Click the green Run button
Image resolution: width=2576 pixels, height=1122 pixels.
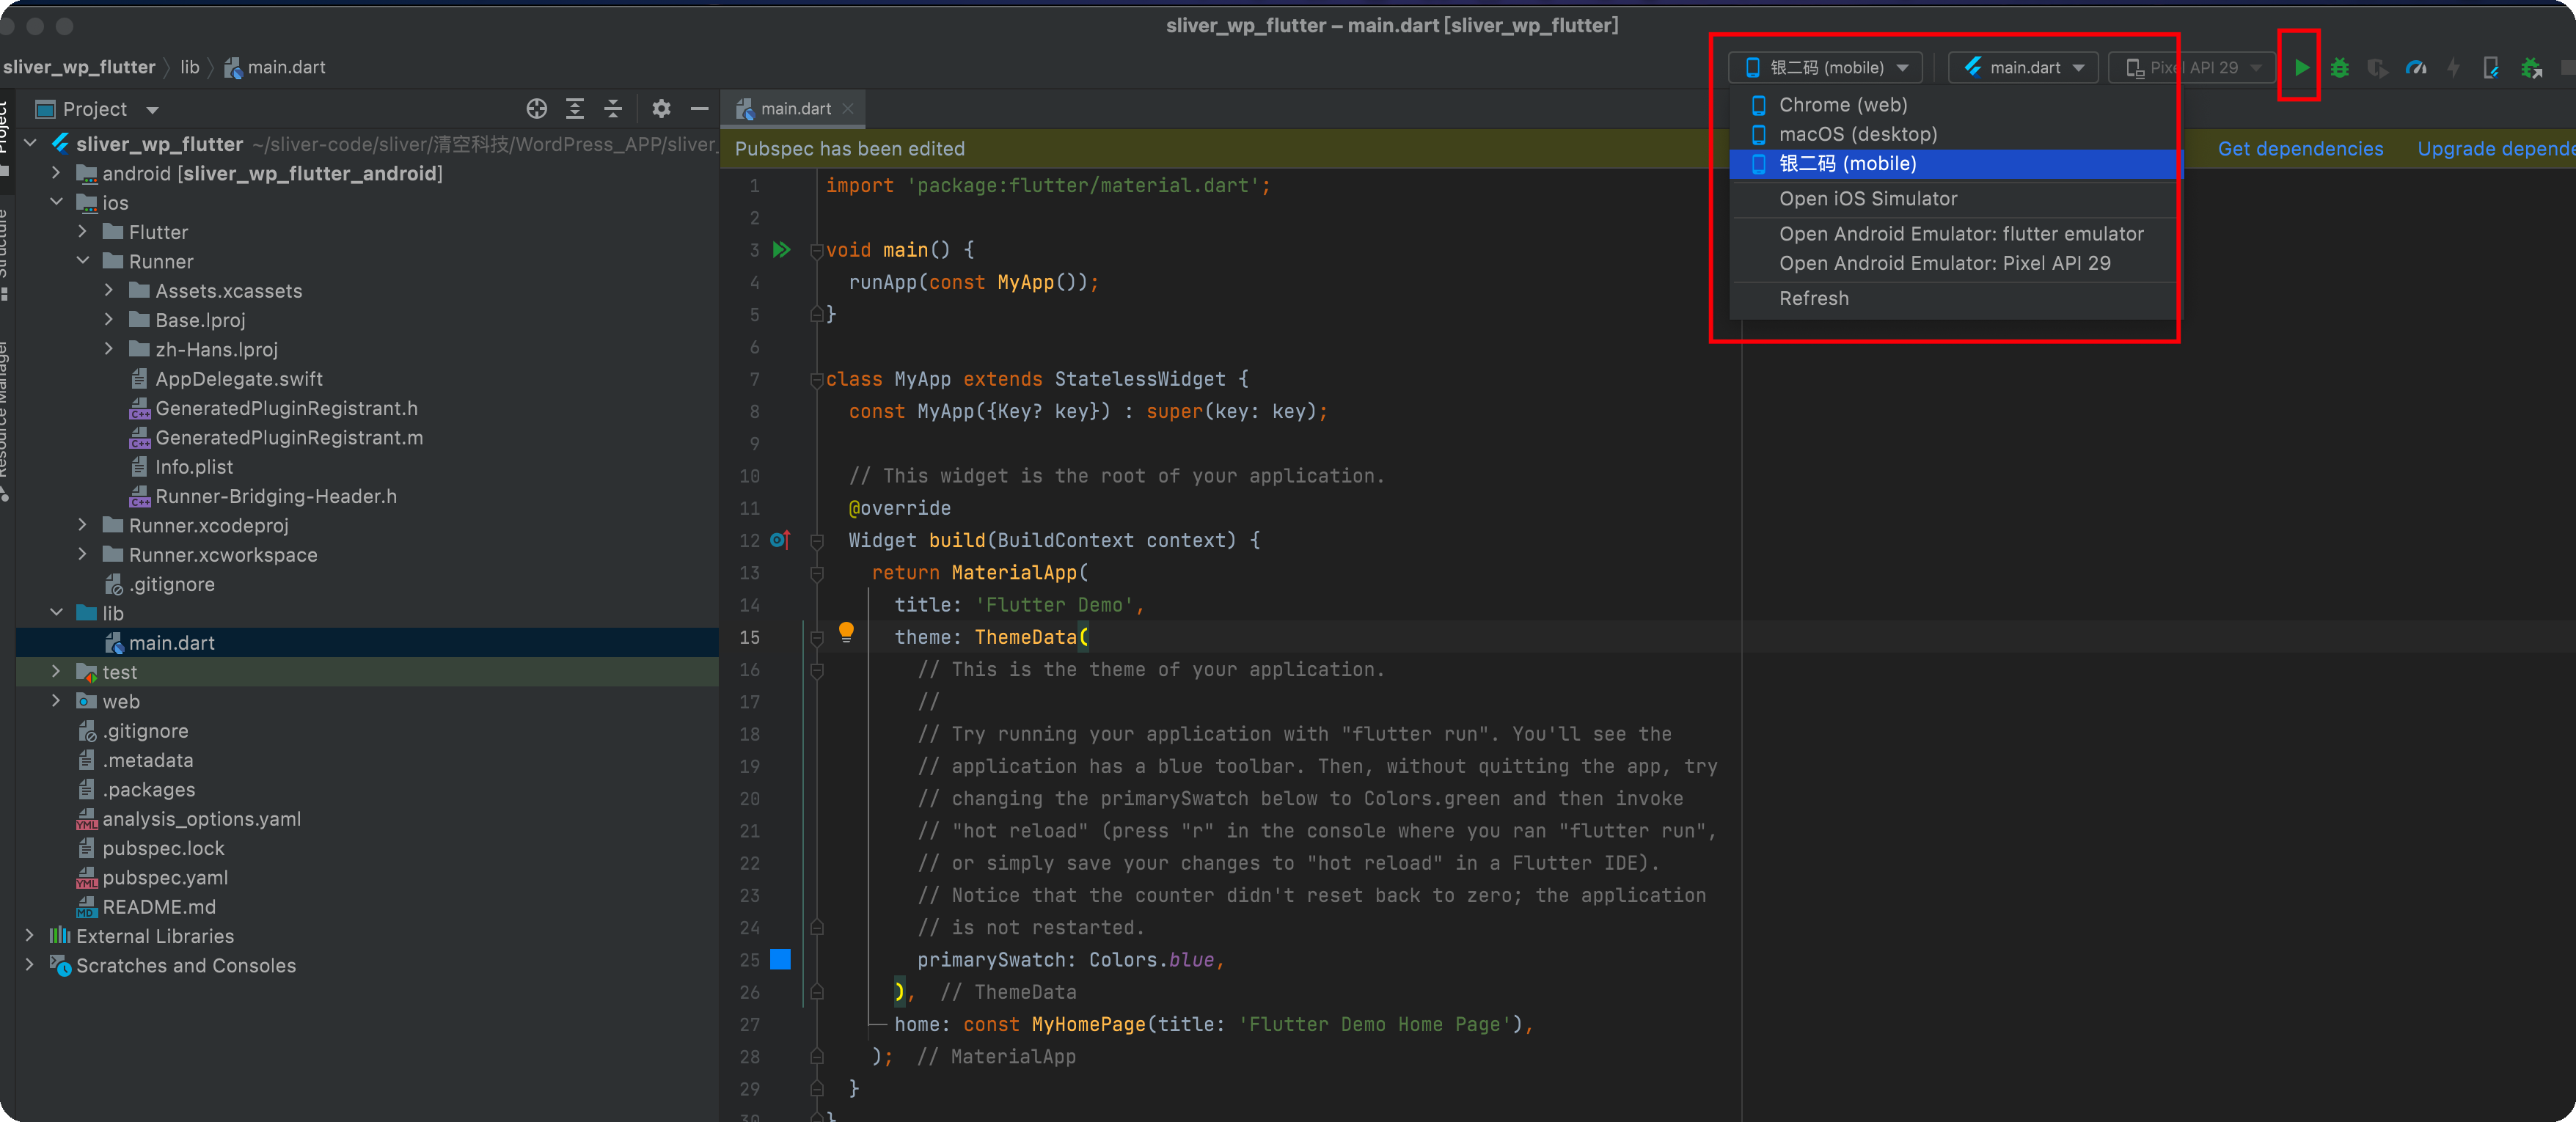pyautogui.click(x=2301, y=67)
